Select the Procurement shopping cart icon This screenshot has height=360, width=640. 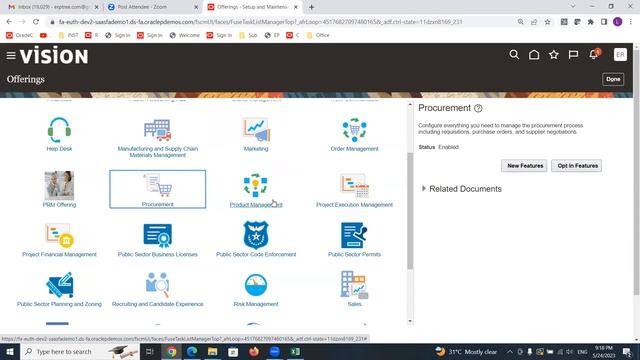point(158,184)
